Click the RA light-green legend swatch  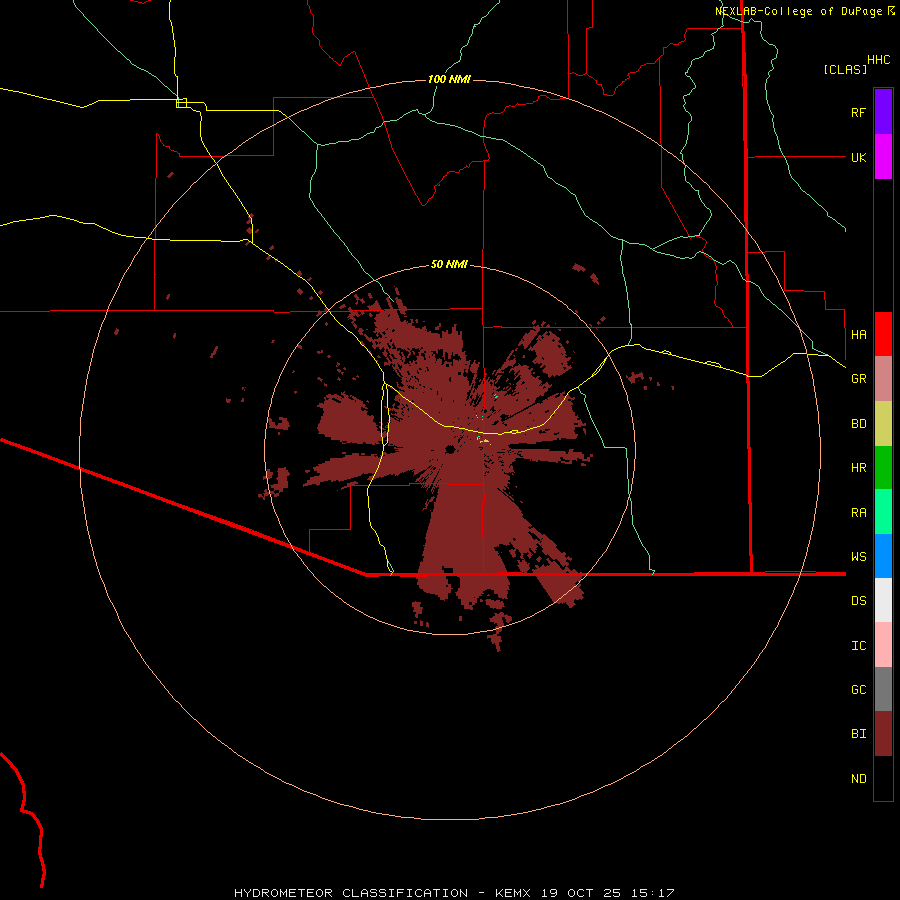883,512
